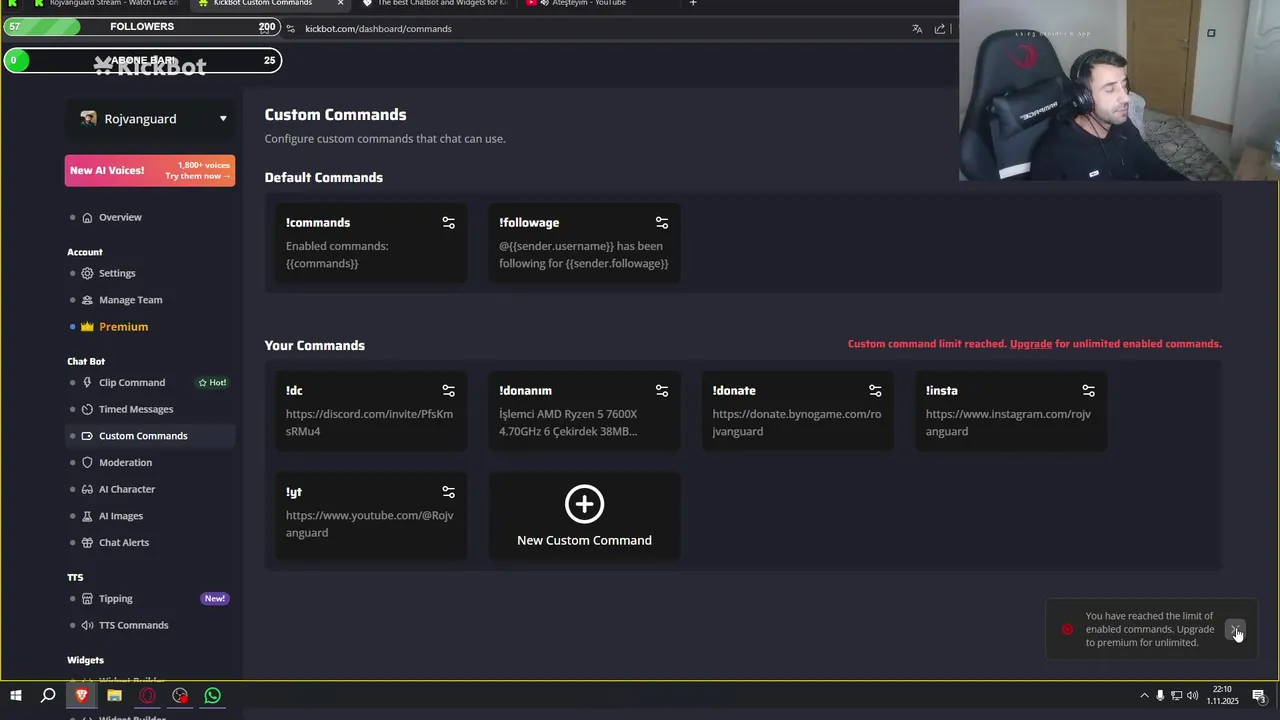Close the KickBot Custom Commands tab
This screenshot has height=720, width=1280.
coord(340,3)
